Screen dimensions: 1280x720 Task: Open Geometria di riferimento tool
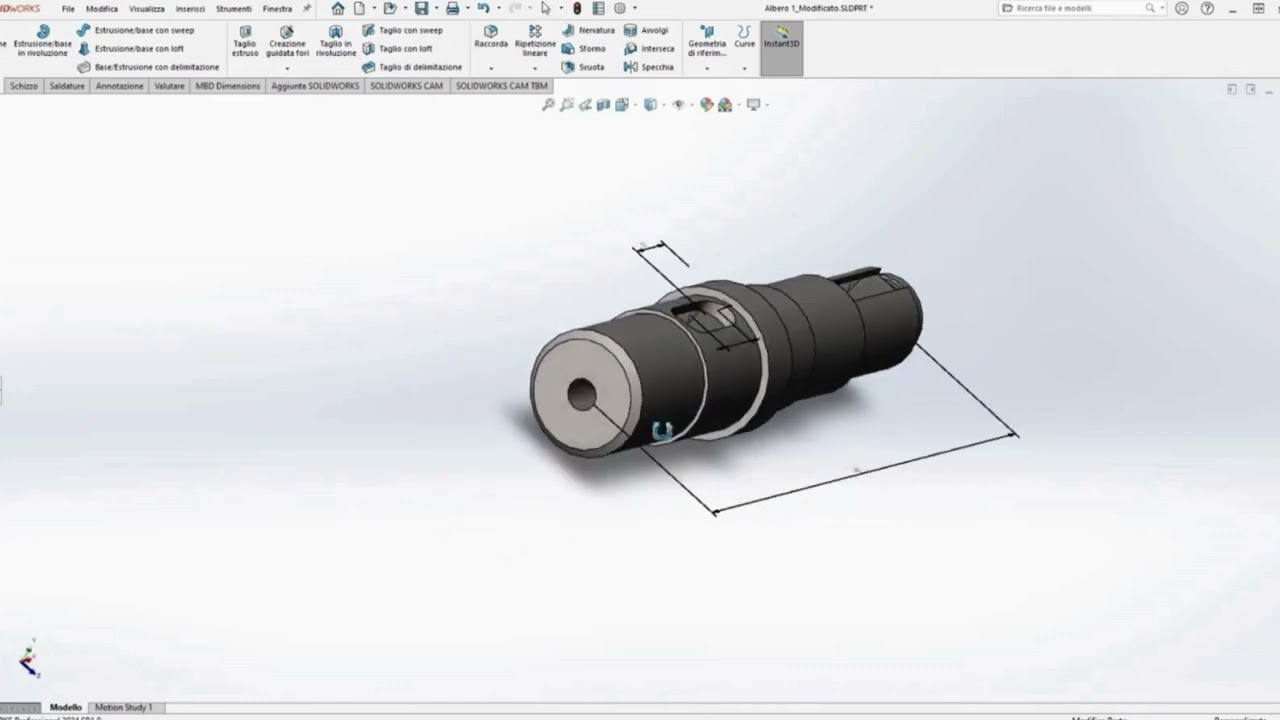click(x=707, y=41)
